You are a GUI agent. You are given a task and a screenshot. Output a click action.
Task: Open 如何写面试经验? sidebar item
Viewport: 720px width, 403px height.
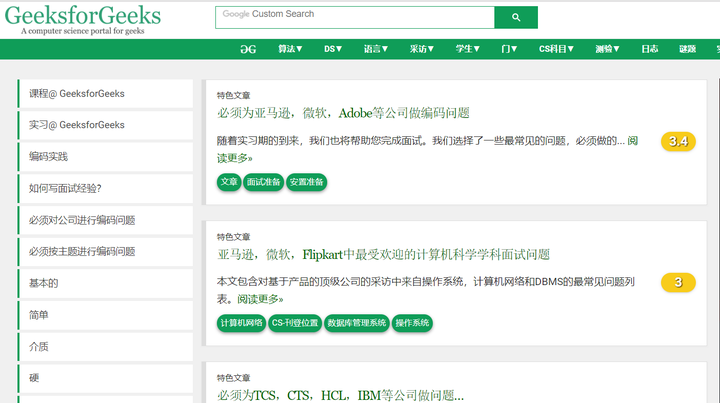pyautogui.click(x=105, y=189)
